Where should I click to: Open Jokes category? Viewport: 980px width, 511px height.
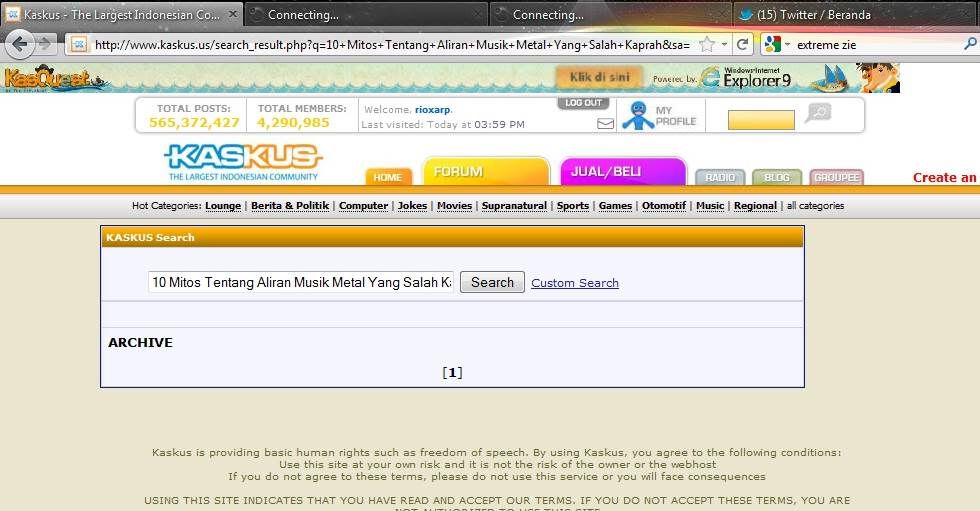412,206
